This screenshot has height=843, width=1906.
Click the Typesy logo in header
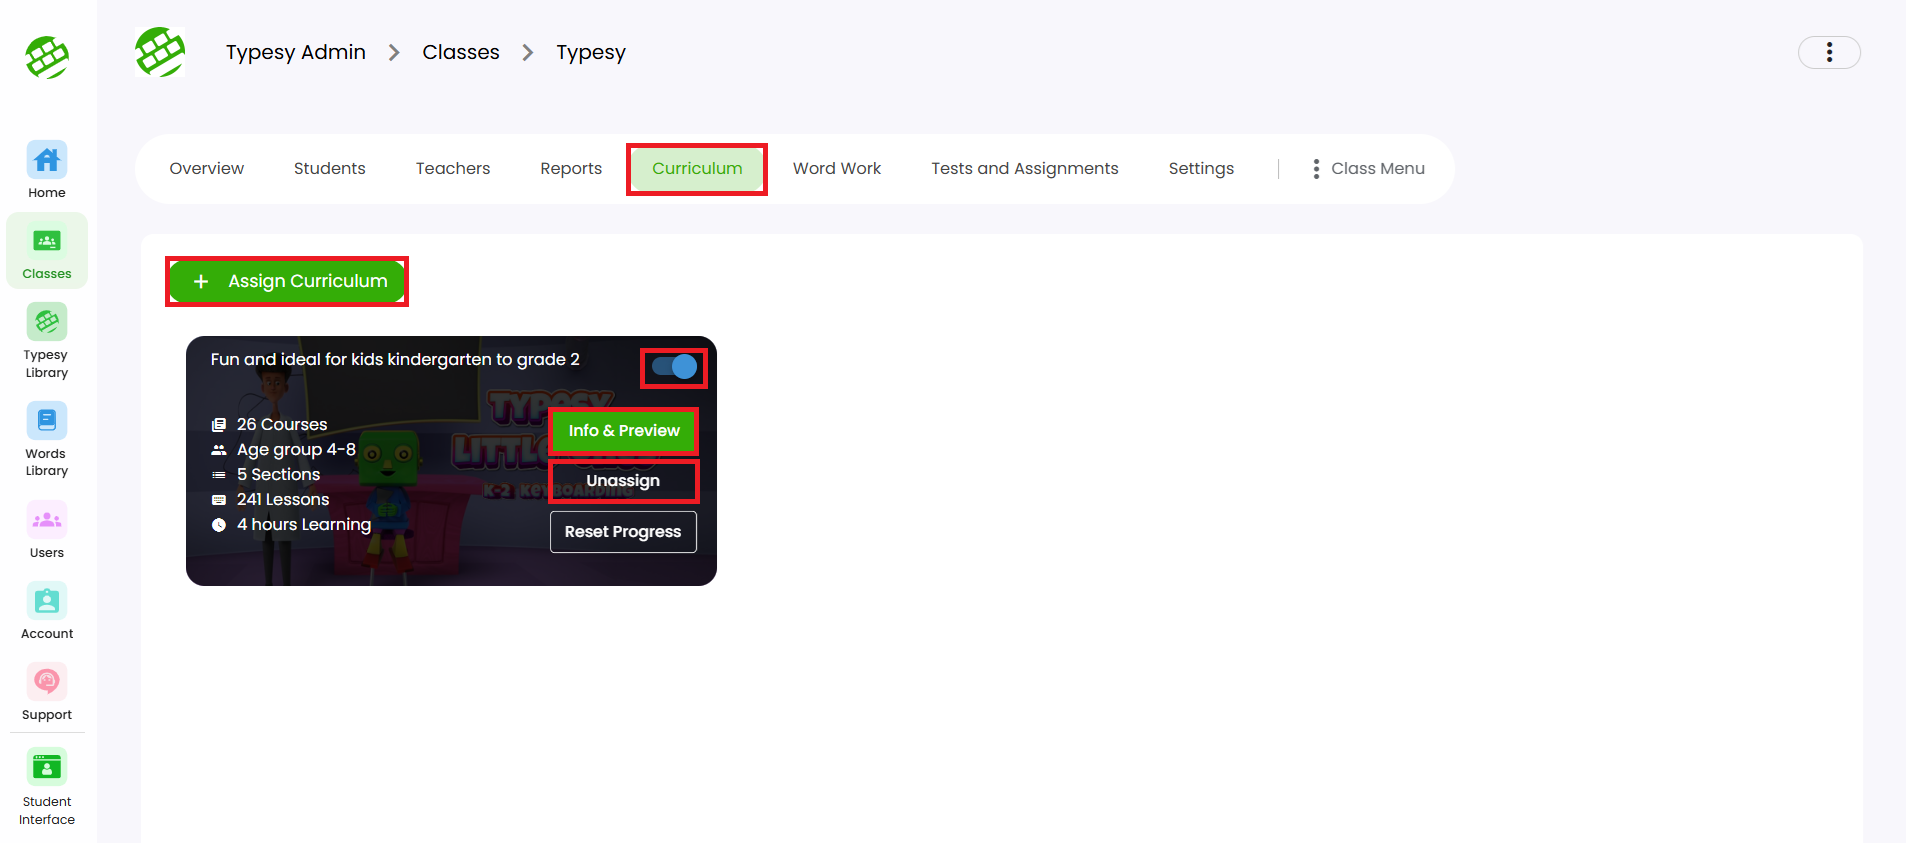pyautogui.click(x=160, y=52)
